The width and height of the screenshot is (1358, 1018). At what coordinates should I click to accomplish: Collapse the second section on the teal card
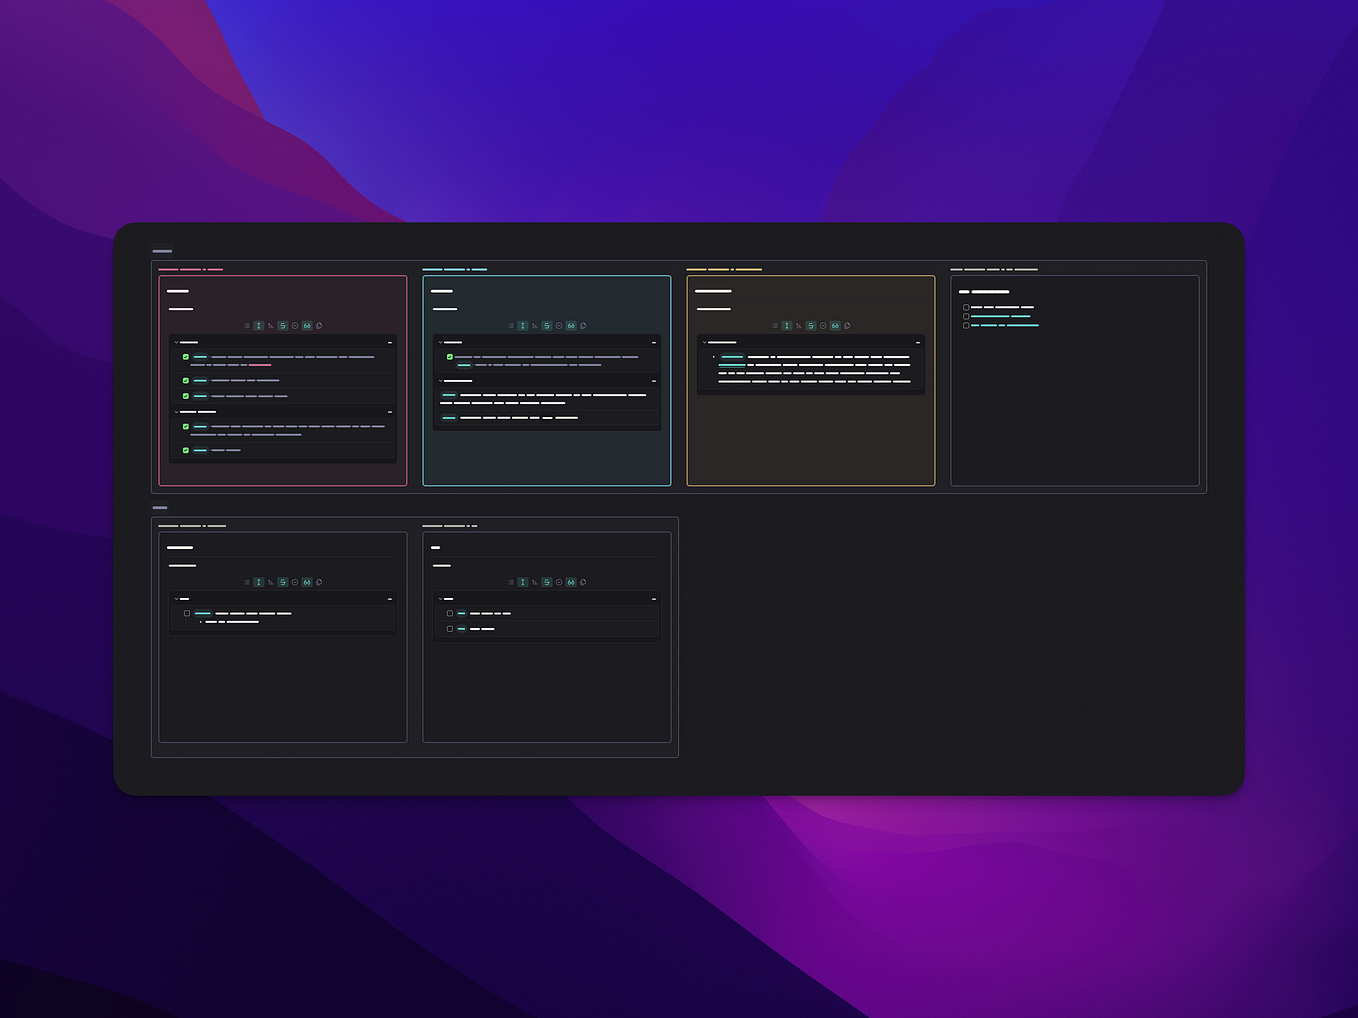coord(441,380)
